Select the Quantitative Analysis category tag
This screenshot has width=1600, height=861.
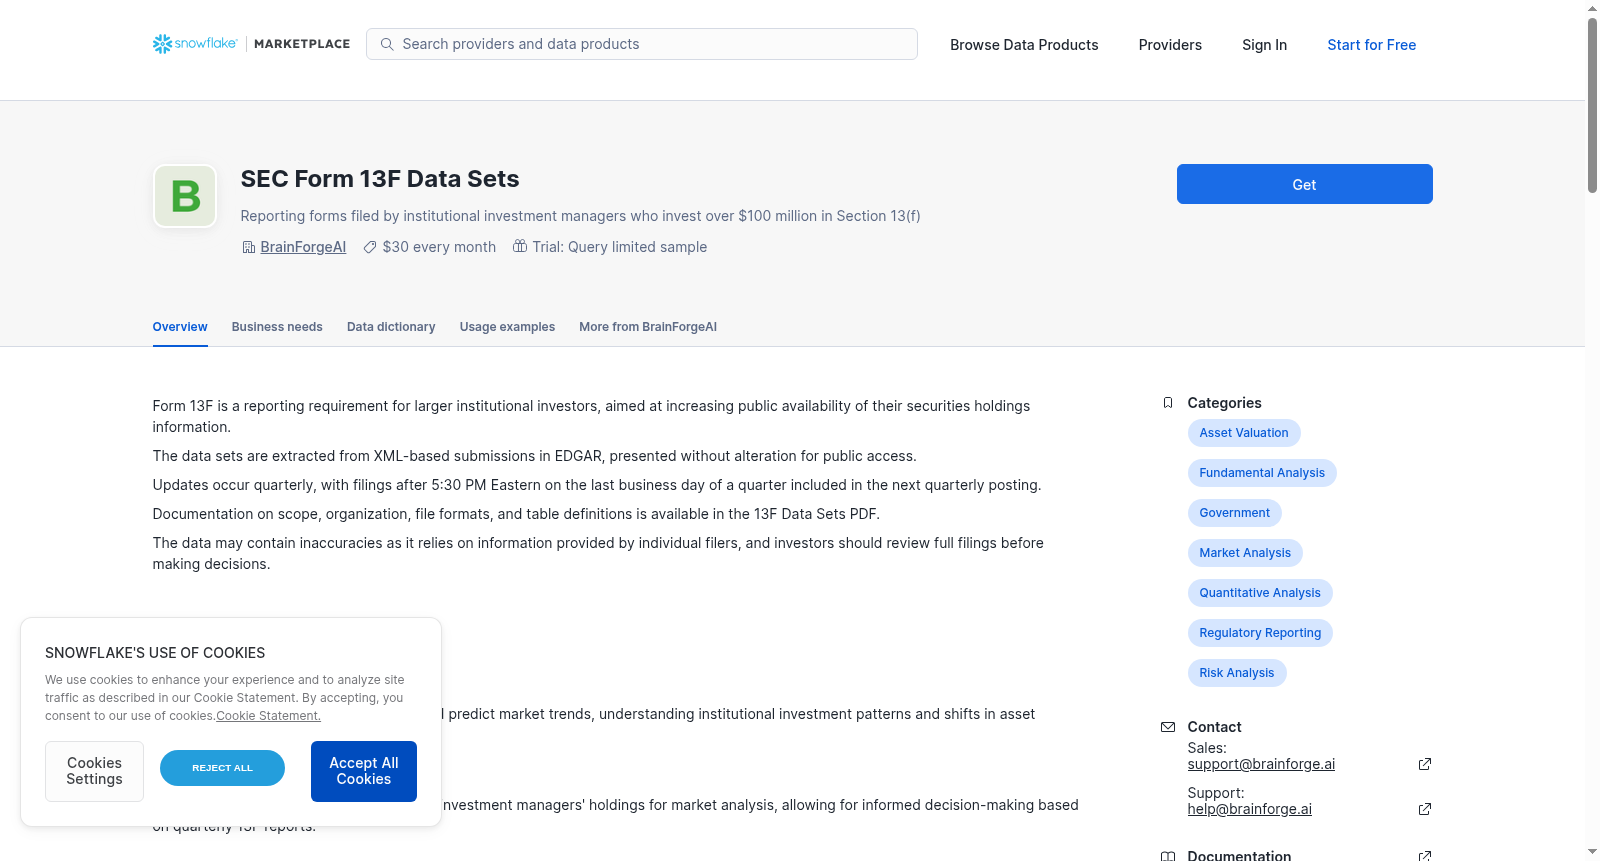click(x=1260, y=593)
